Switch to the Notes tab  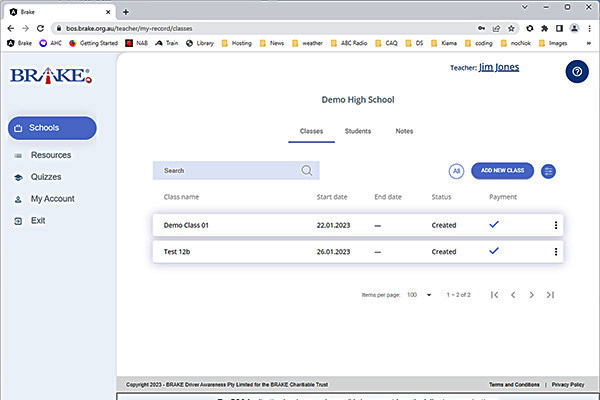(404, 131)
